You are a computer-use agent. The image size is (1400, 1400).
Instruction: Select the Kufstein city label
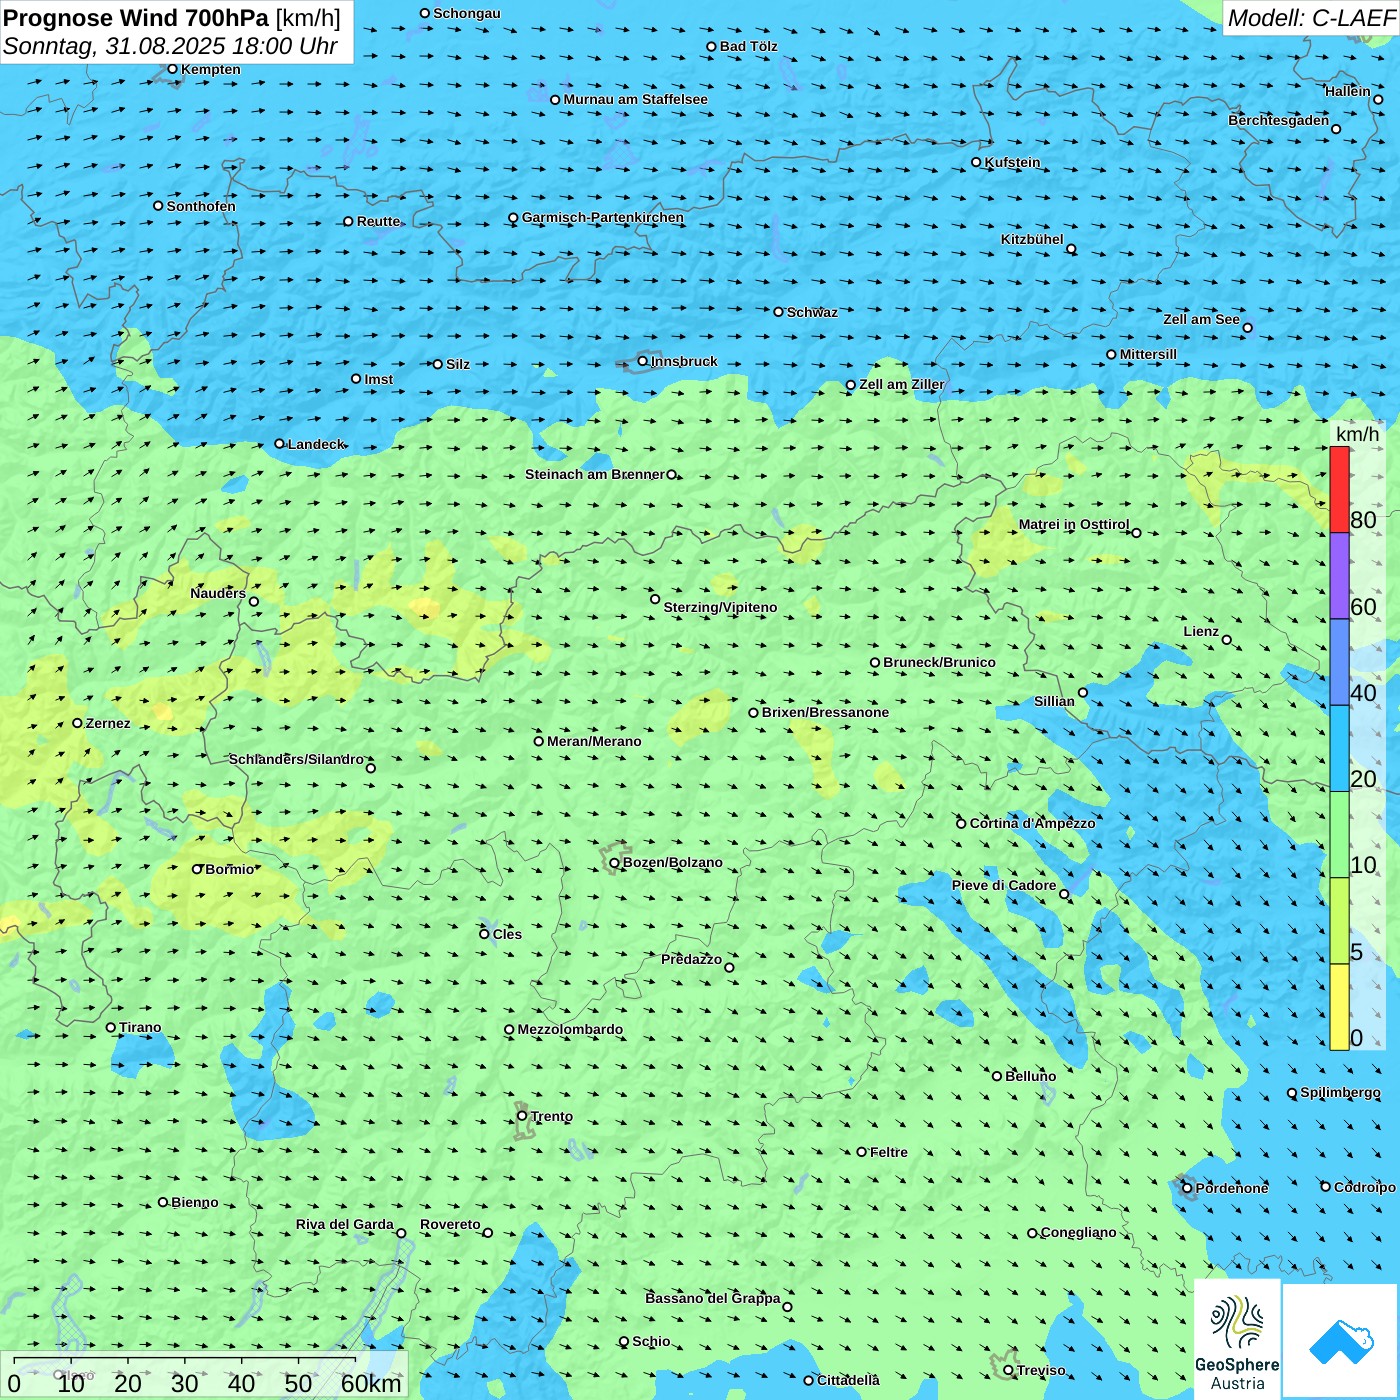(1012, 162)
